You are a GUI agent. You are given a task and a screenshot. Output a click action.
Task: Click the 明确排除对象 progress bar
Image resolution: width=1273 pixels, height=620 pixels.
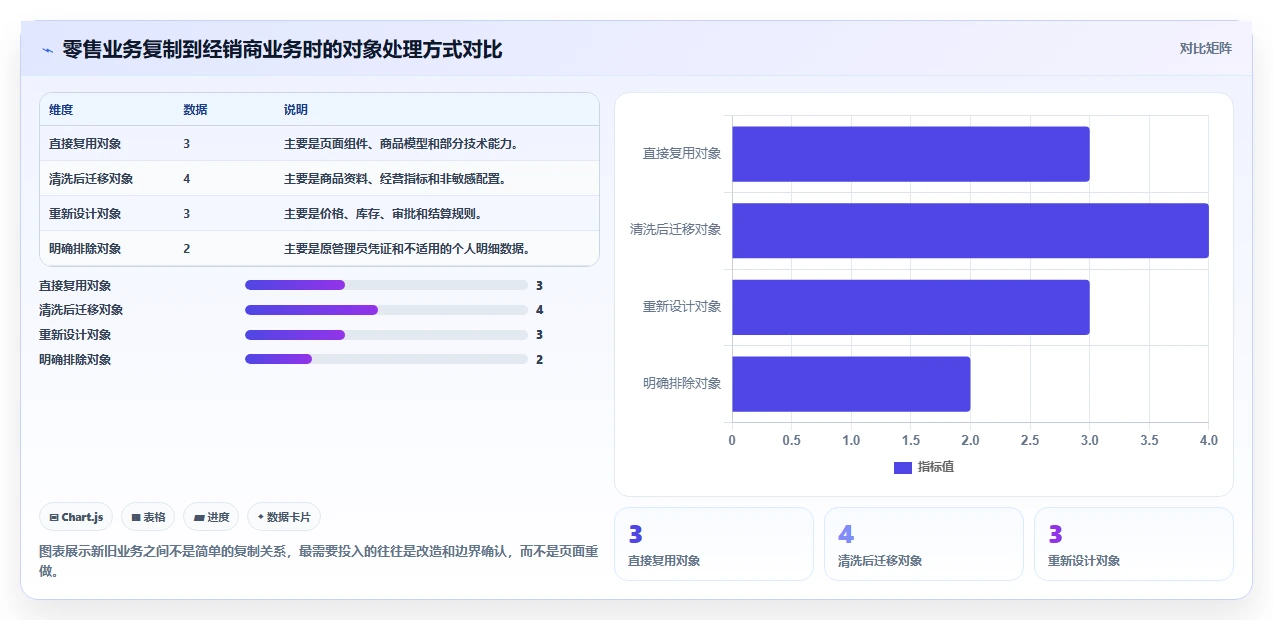386,359
